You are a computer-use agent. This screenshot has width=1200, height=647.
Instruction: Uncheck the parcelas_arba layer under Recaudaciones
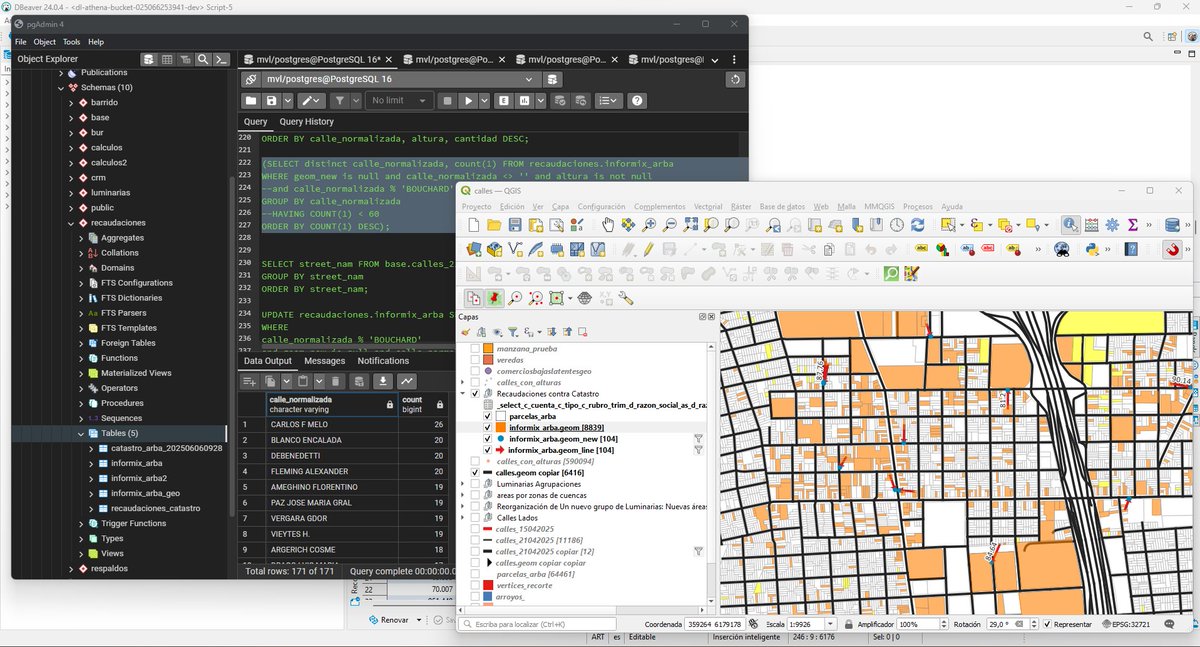coord(488,416)
